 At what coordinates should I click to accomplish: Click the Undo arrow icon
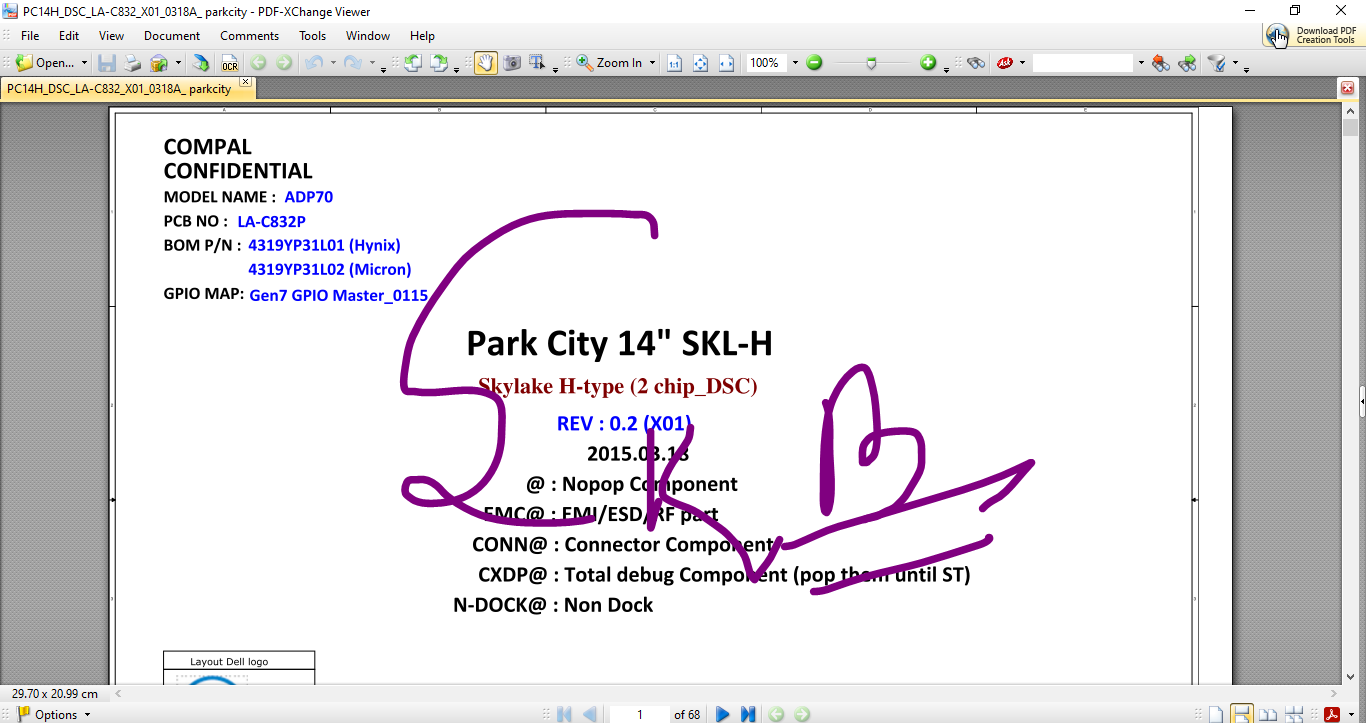(x=313, y=63)
